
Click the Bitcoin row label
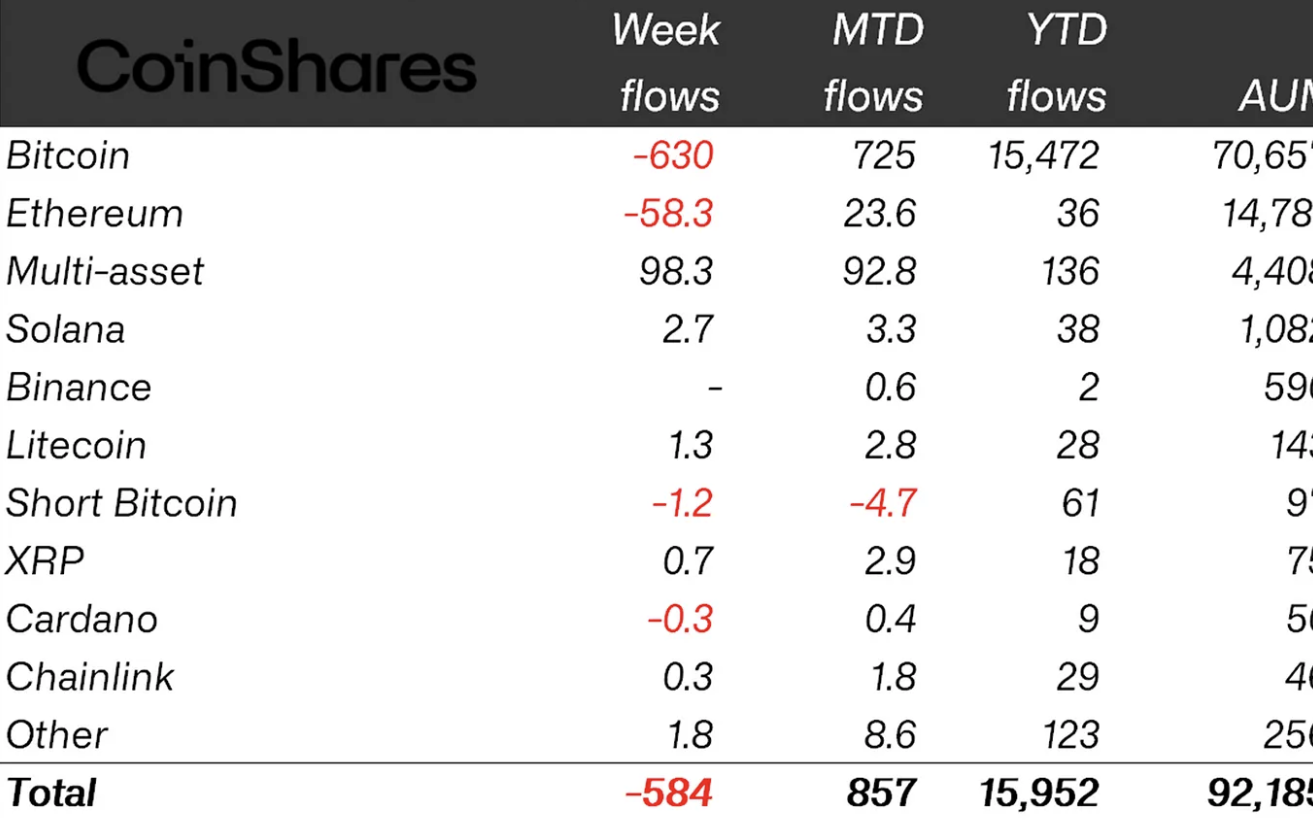(x=68, y=156)
